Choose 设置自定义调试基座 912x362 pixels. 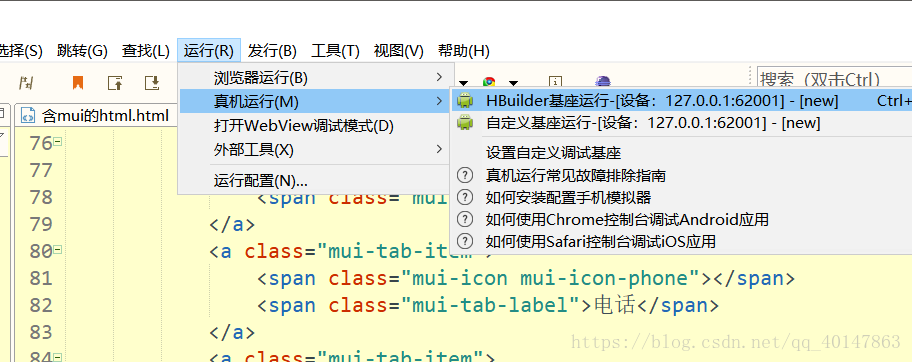click(682, 153)
